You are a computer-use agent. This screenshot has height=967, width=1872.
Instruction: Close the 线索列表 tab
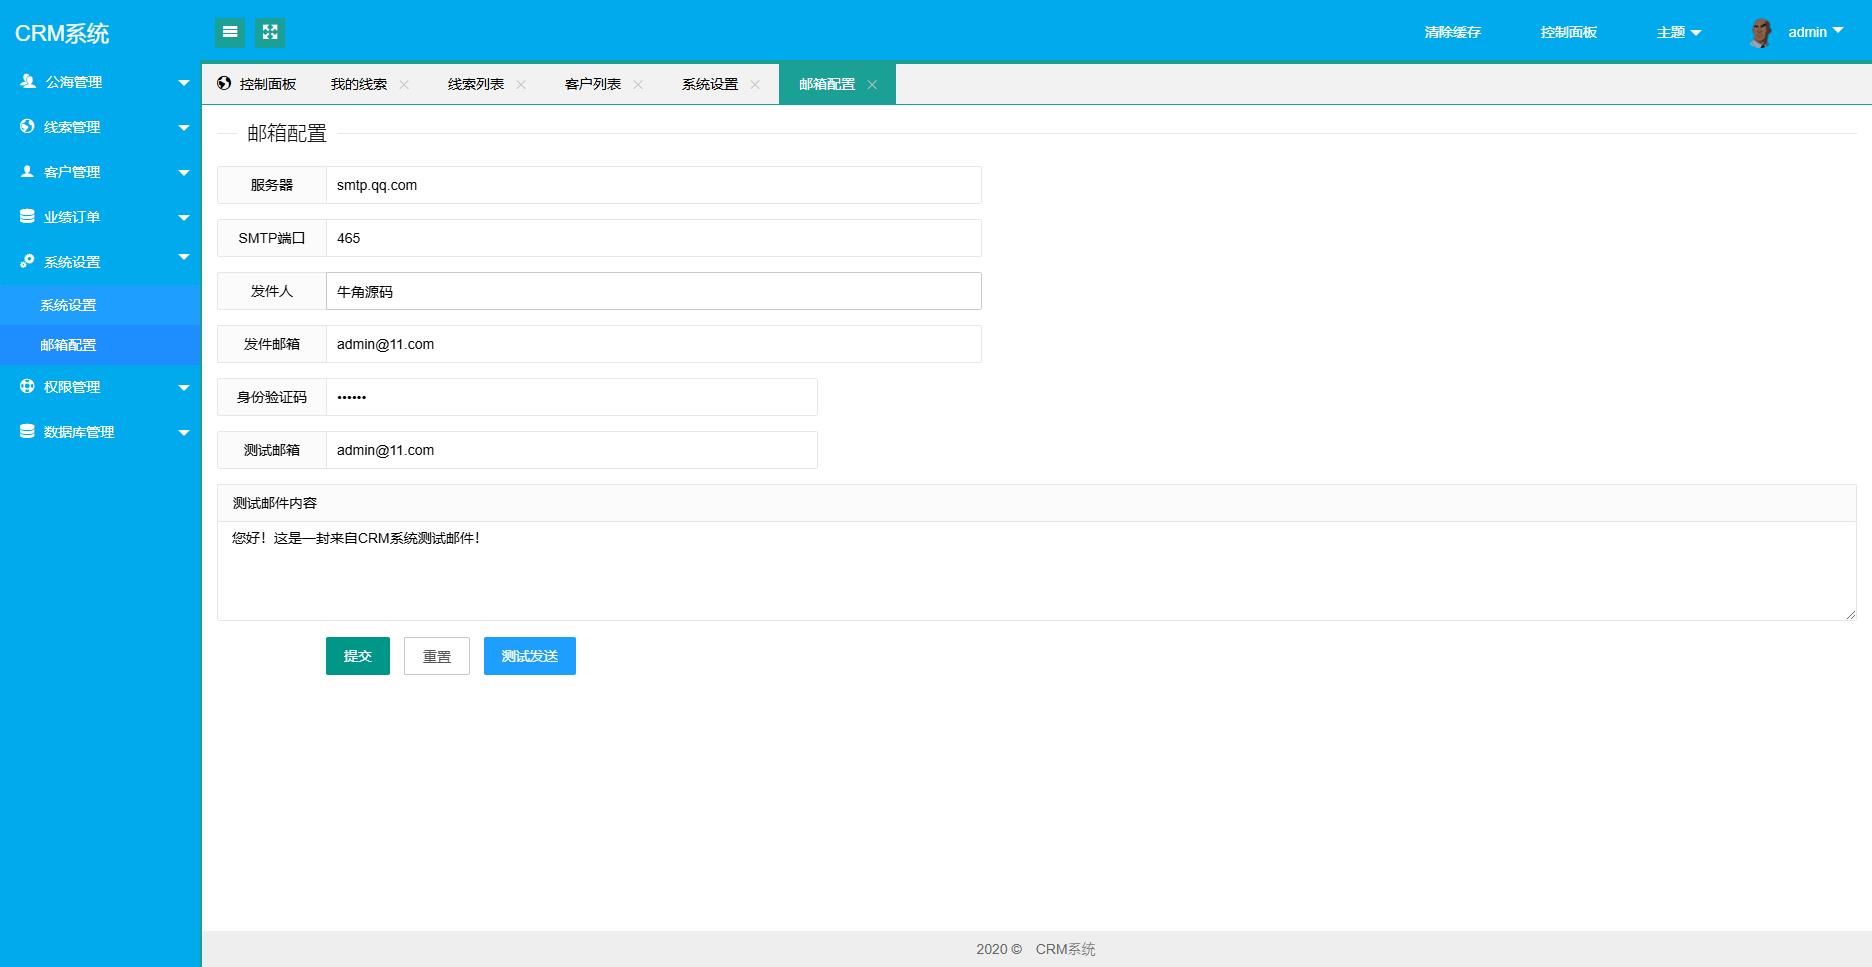tap(521, 85)
